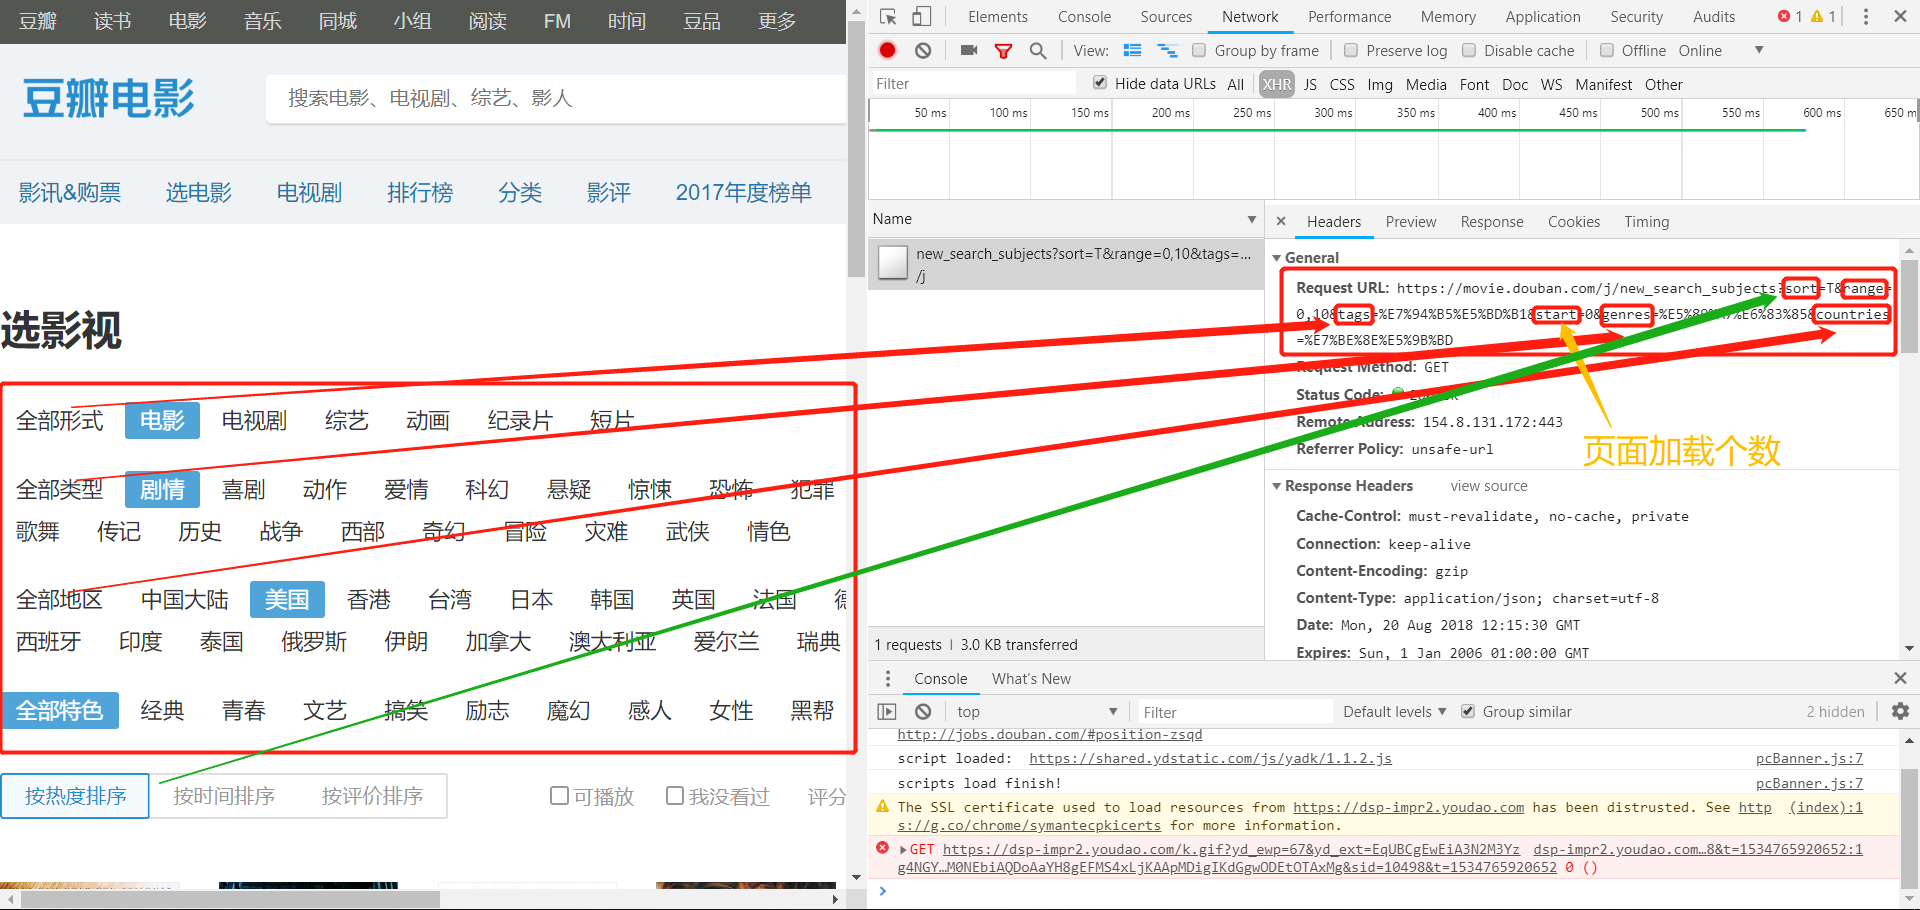Choose 中国大陆 region tag
1920x910 pixels.
[185, 600]
